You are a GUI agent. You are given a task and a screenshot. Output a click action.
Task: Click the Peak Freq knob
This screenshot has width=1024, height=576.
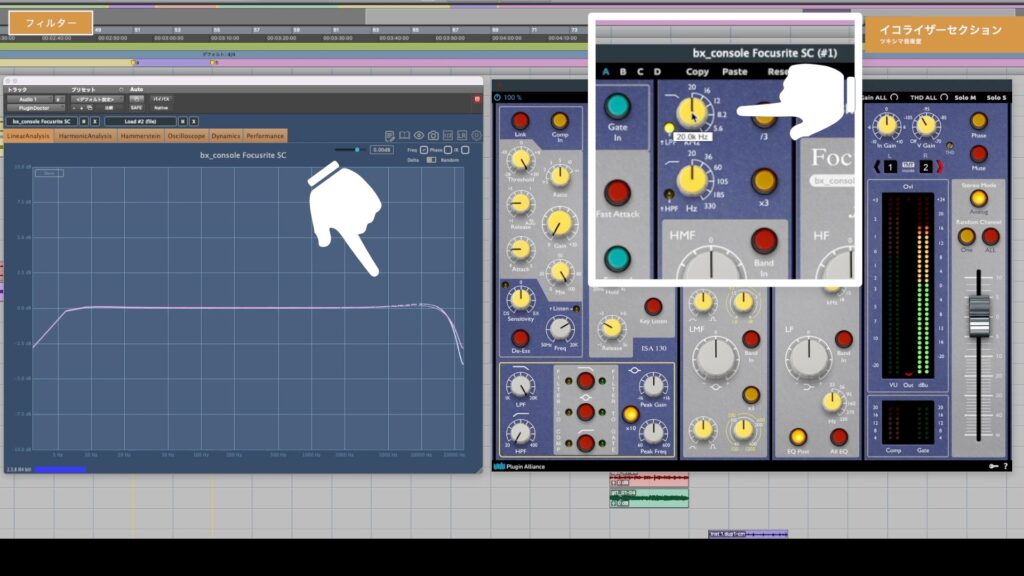[x=652, y=432]
